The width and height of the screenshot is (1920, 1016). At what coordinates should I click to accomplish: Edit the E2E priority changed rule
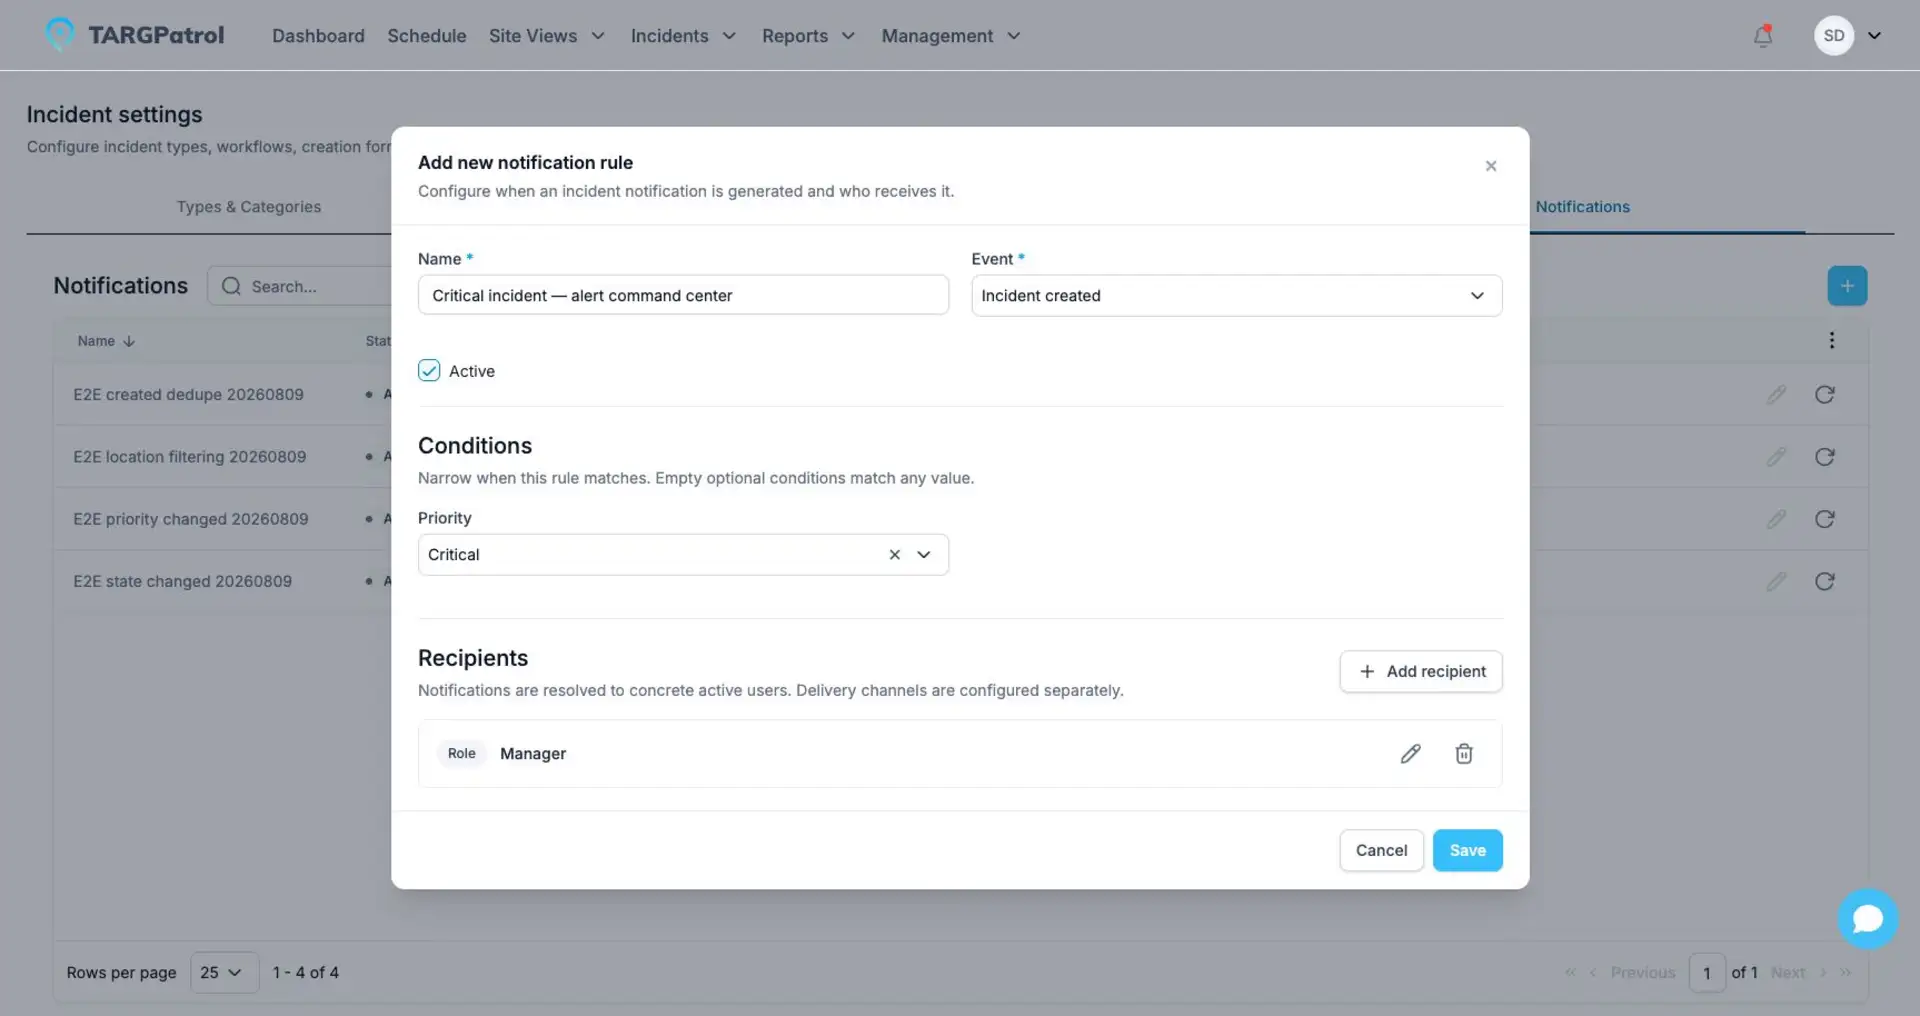[x=1776, y=519]
